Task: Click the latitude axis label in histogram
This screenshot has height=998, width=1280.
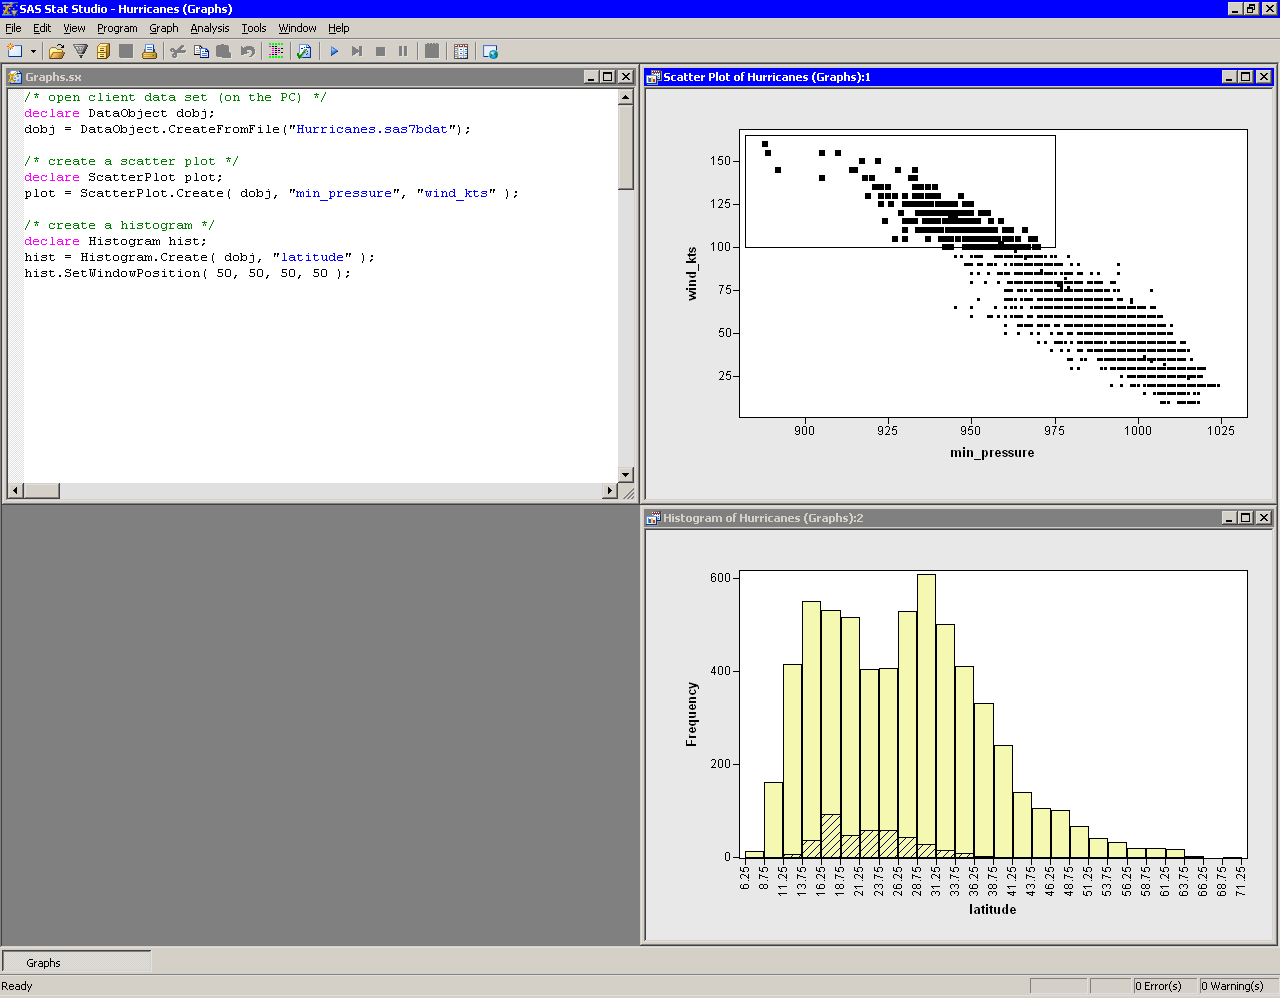Action: pos(992,909)
